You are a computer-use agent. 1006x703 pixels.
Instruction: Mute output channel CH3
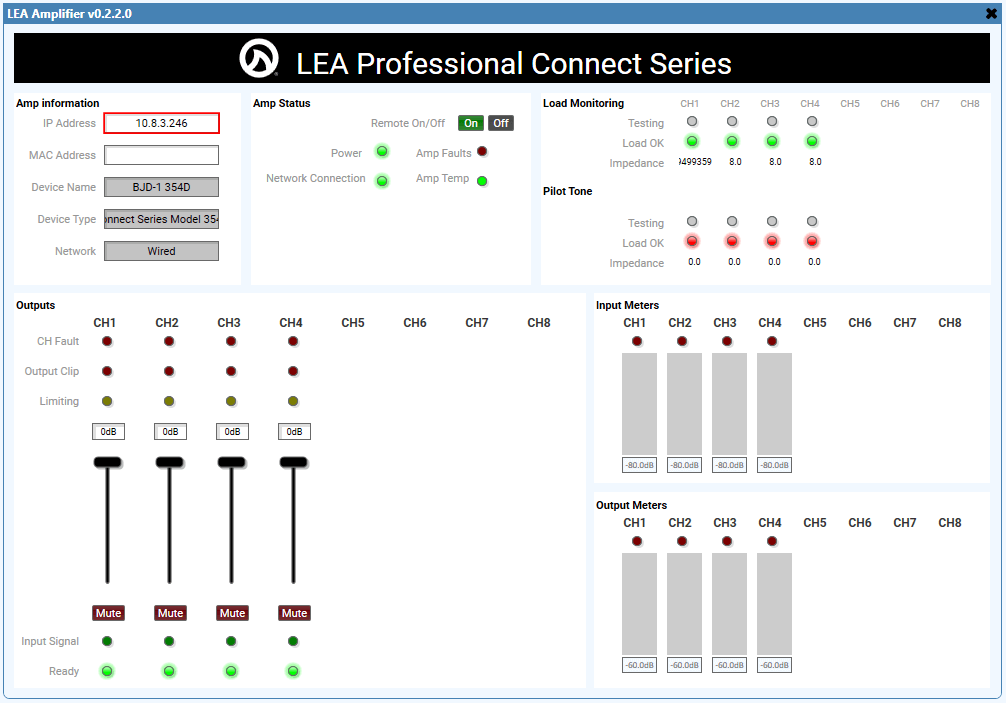[232, 613]
